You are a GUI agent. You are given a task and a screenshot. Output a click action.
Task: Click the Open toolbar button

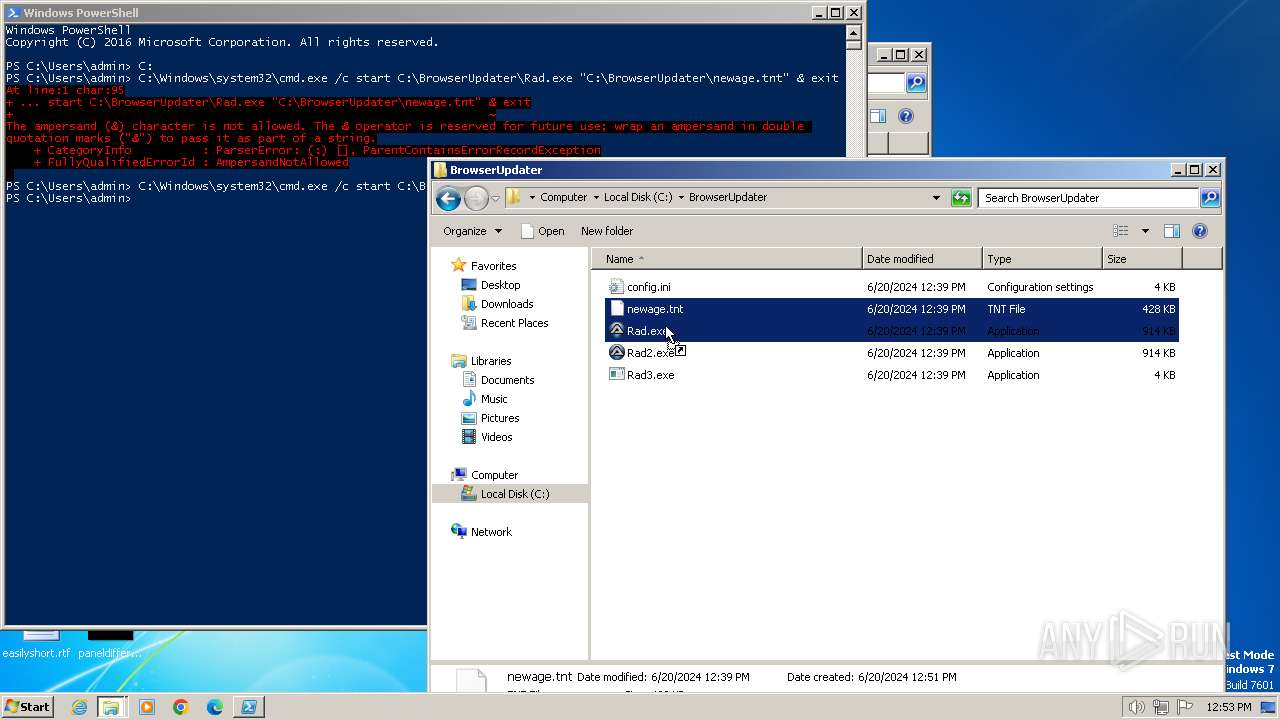(x=543, y=231)
